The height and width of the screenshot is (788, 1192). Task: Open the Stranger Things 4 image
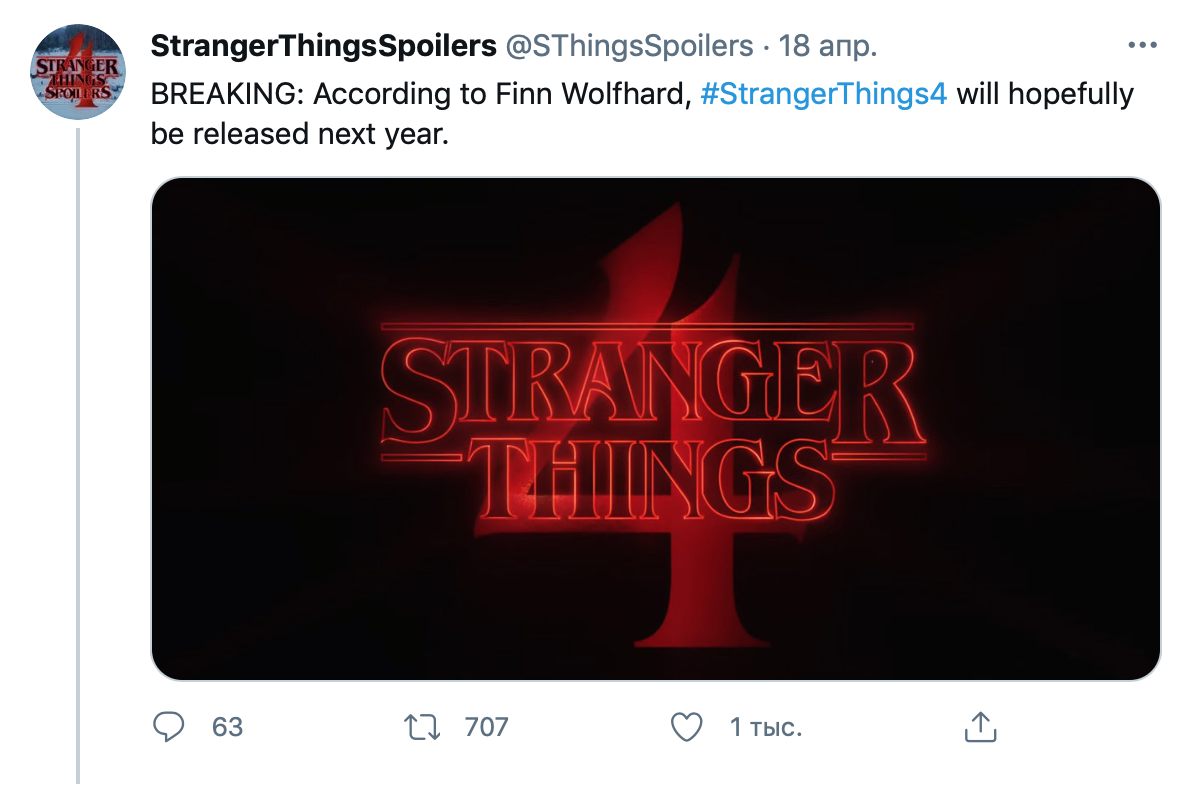[656, 429]
